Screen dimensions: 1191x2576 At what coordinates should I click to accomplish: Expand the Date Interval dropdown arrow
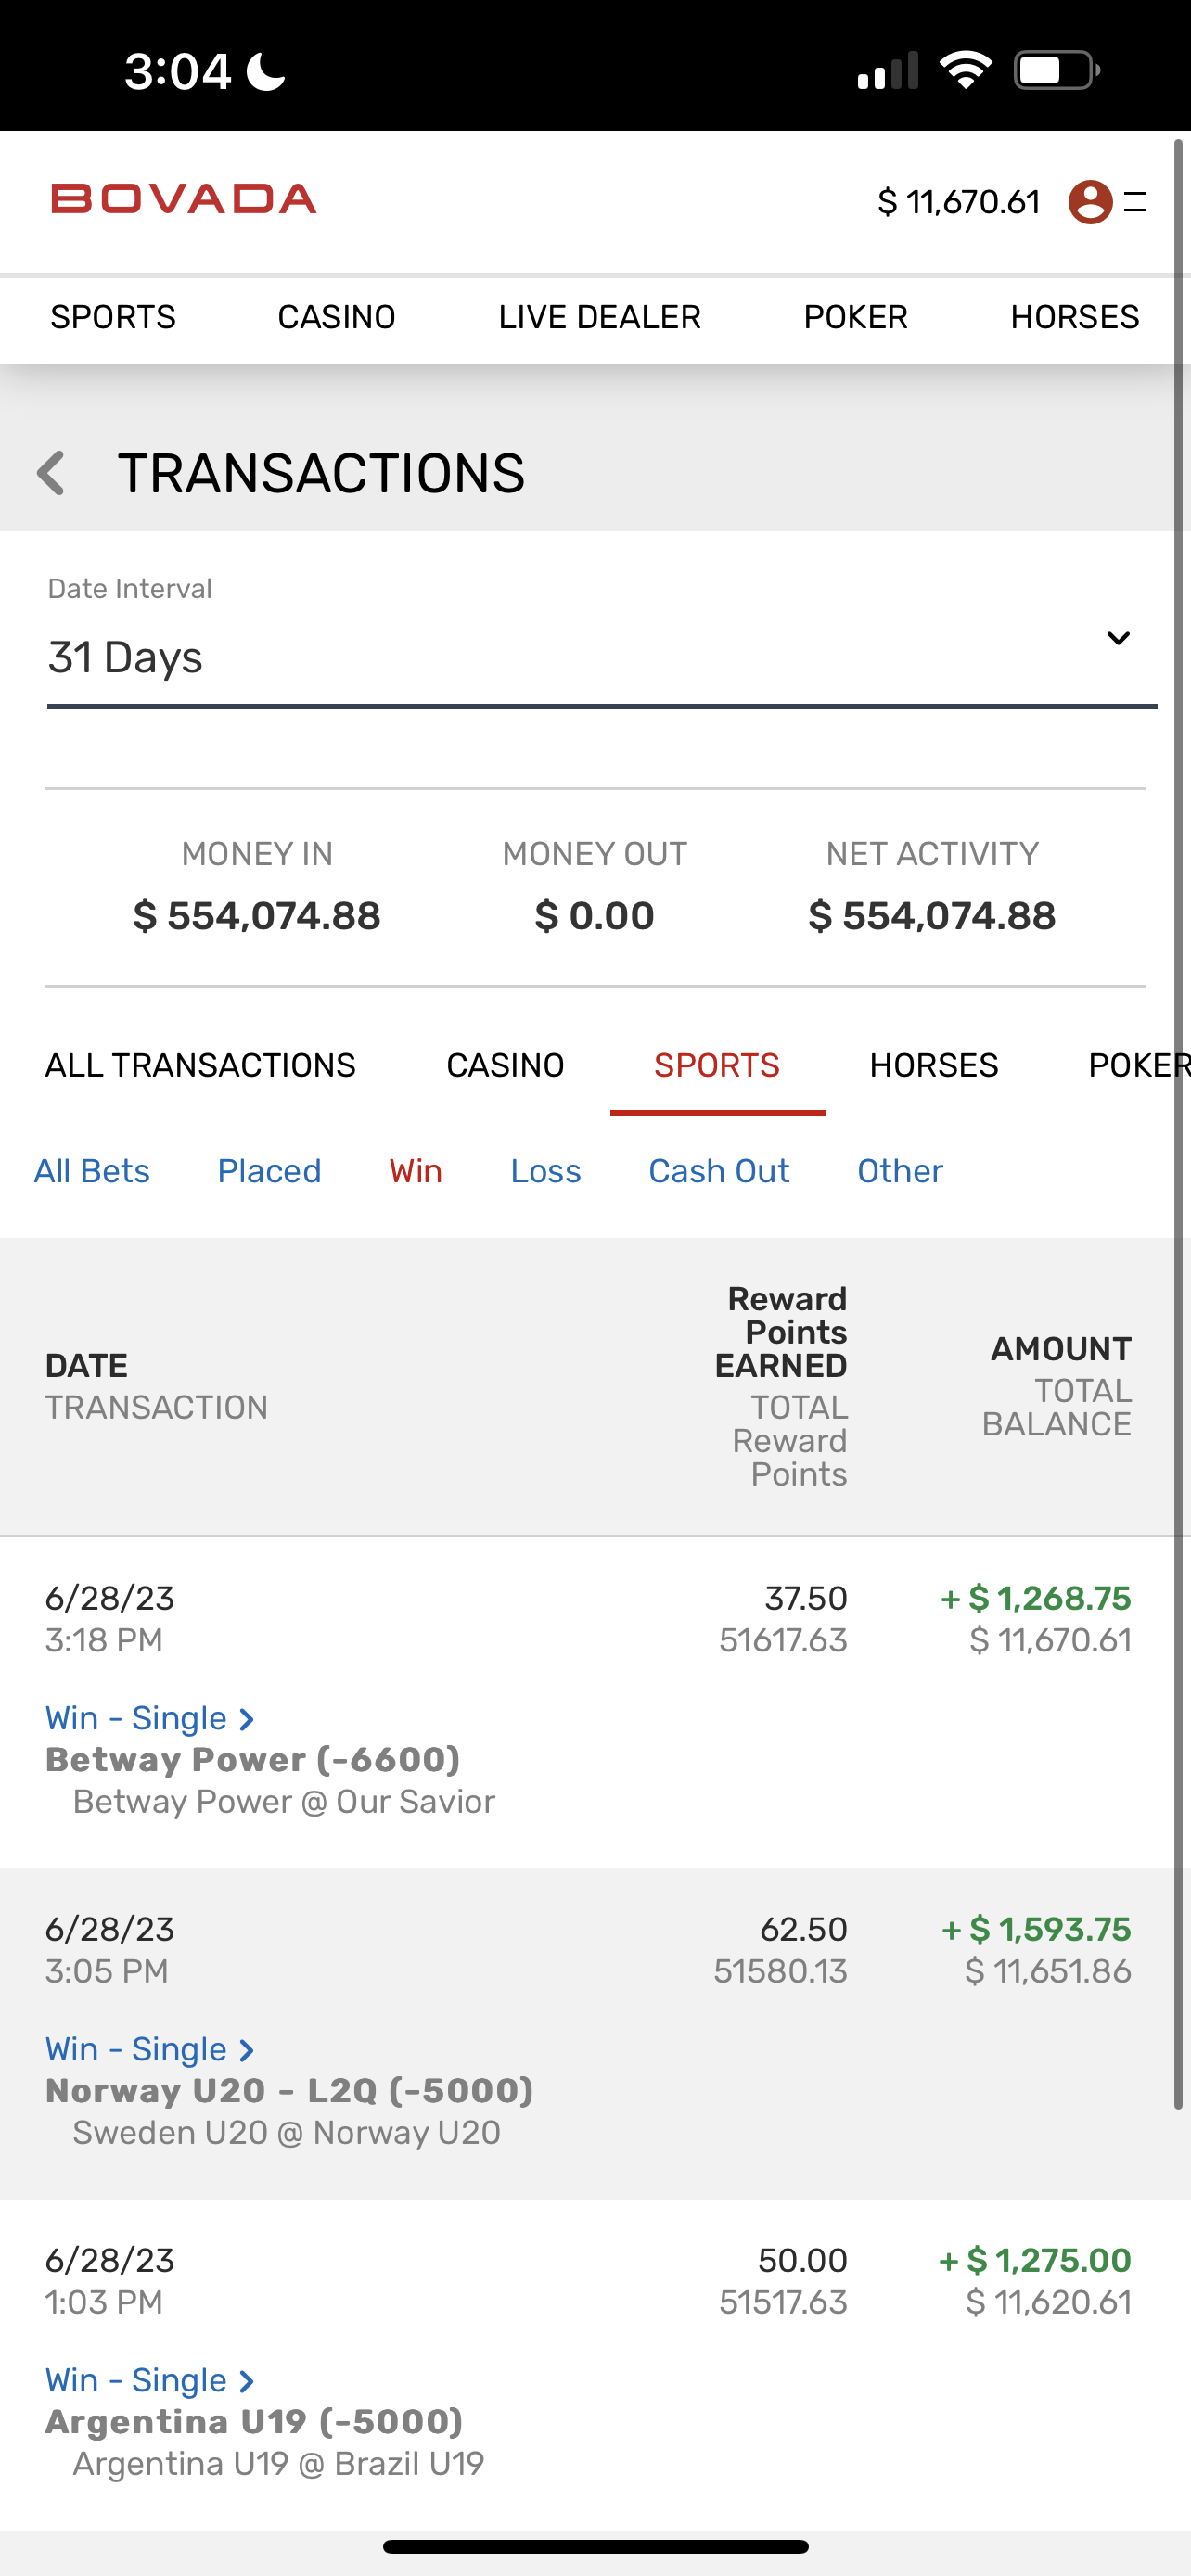click(x=1118, y=638)
